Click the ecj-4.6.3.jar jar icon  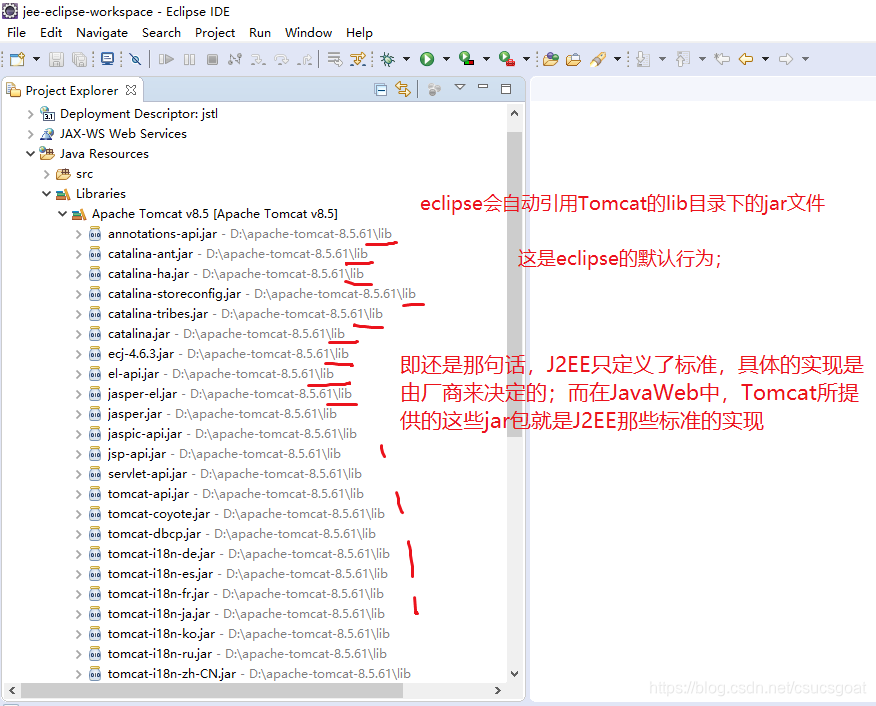click(96, 354)
